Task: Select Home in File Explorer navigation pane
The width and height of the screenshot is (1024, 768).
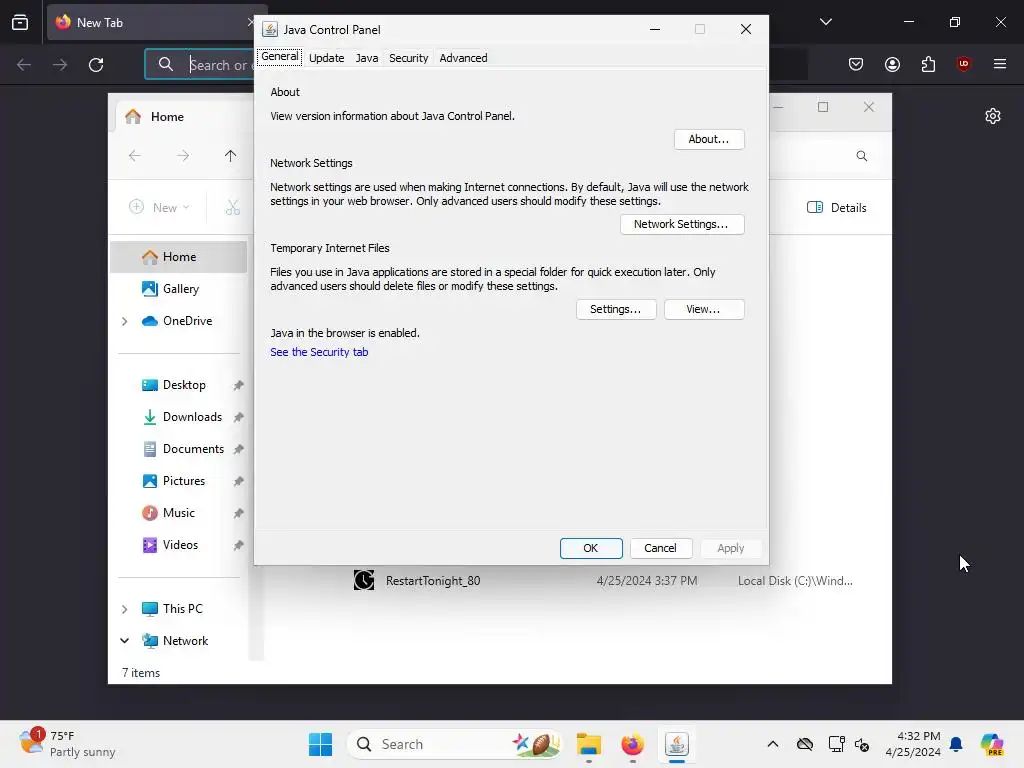Action: coord(178,257)
